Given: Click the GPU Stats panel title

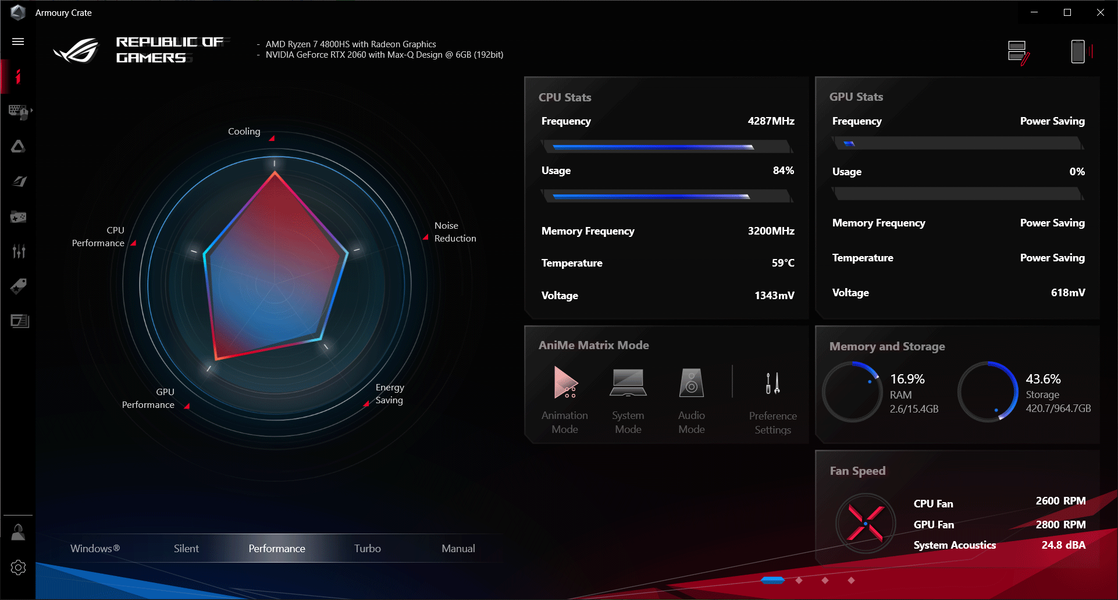Looking at the screenshot, I should coord(856,96).
